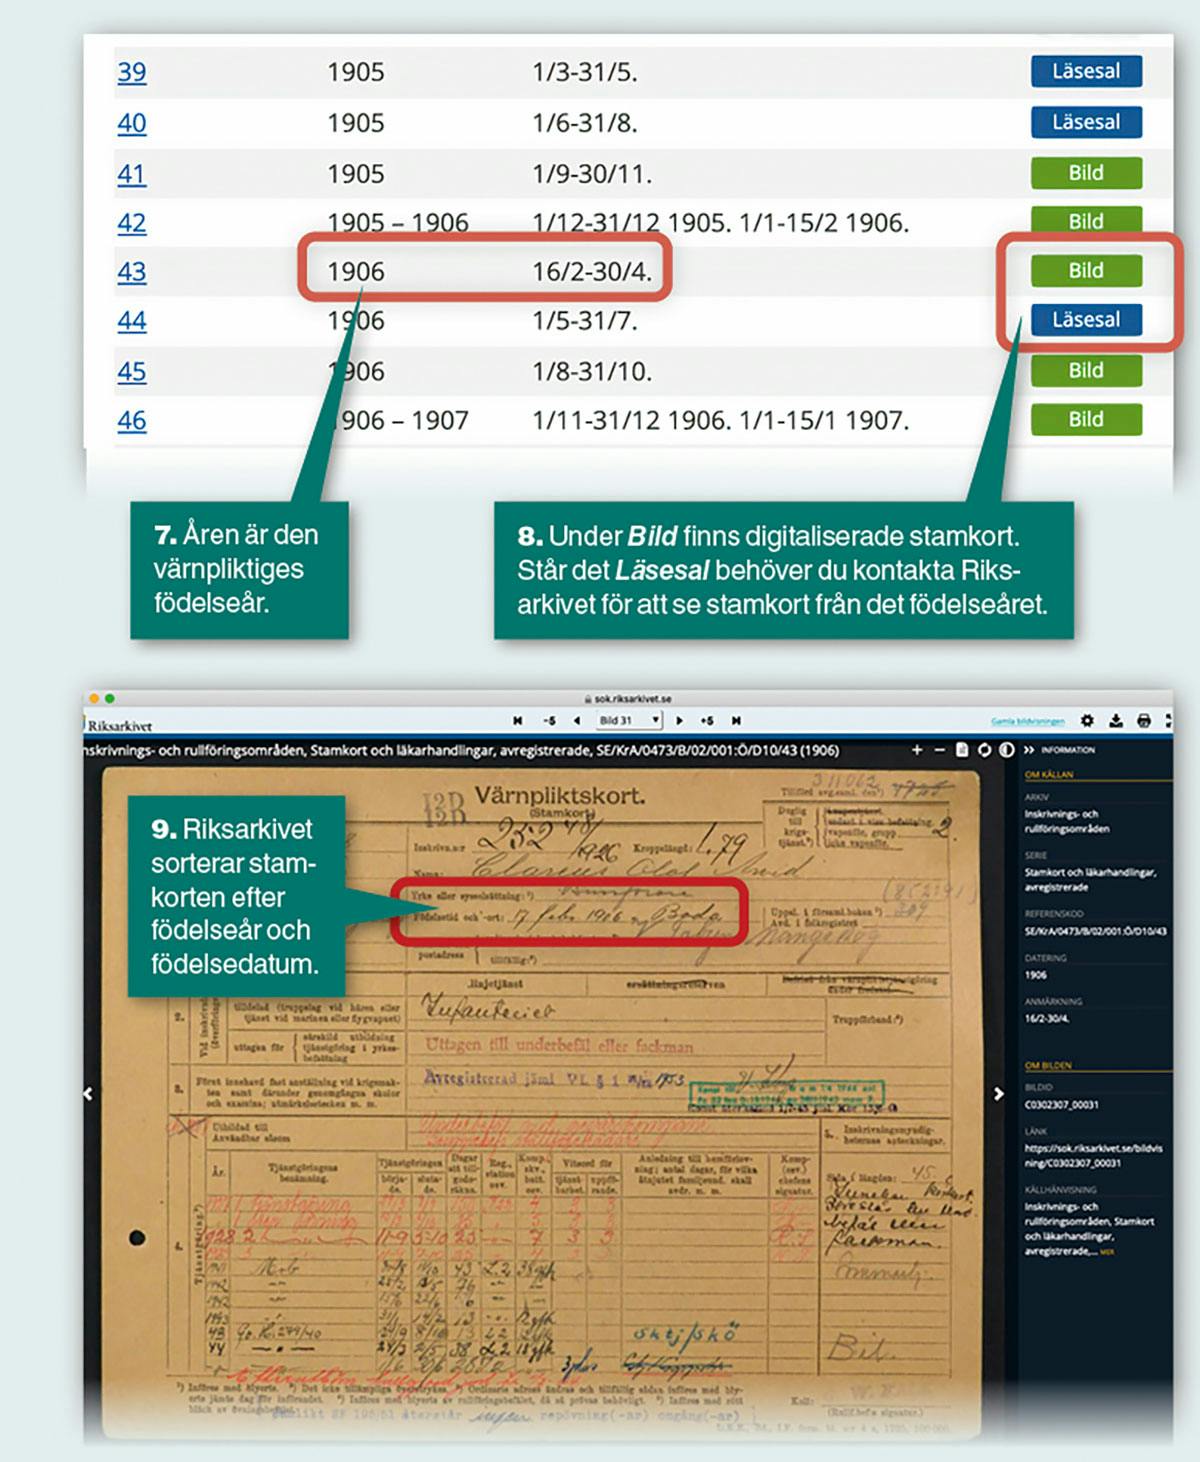The width and height of the screenshot is (1200, 1462).
Task: Go to the previous image arrow
Action: 577,720
